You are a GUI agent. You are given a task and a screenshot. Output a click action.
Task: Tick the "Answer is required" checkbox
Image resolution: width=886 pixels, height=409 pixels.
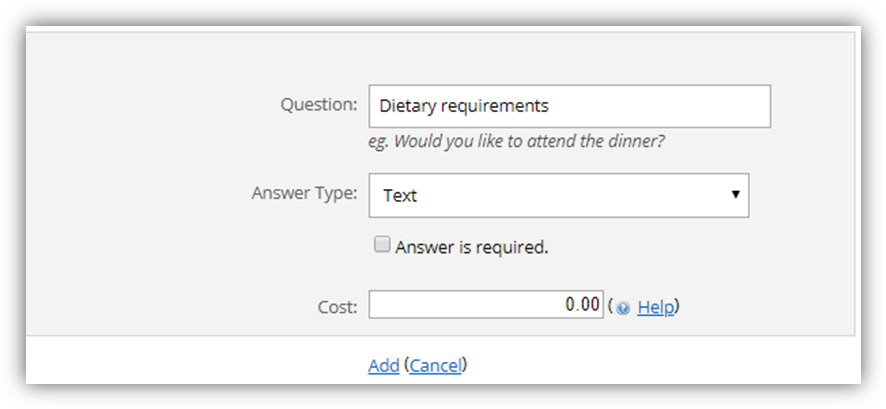(381, 245)
